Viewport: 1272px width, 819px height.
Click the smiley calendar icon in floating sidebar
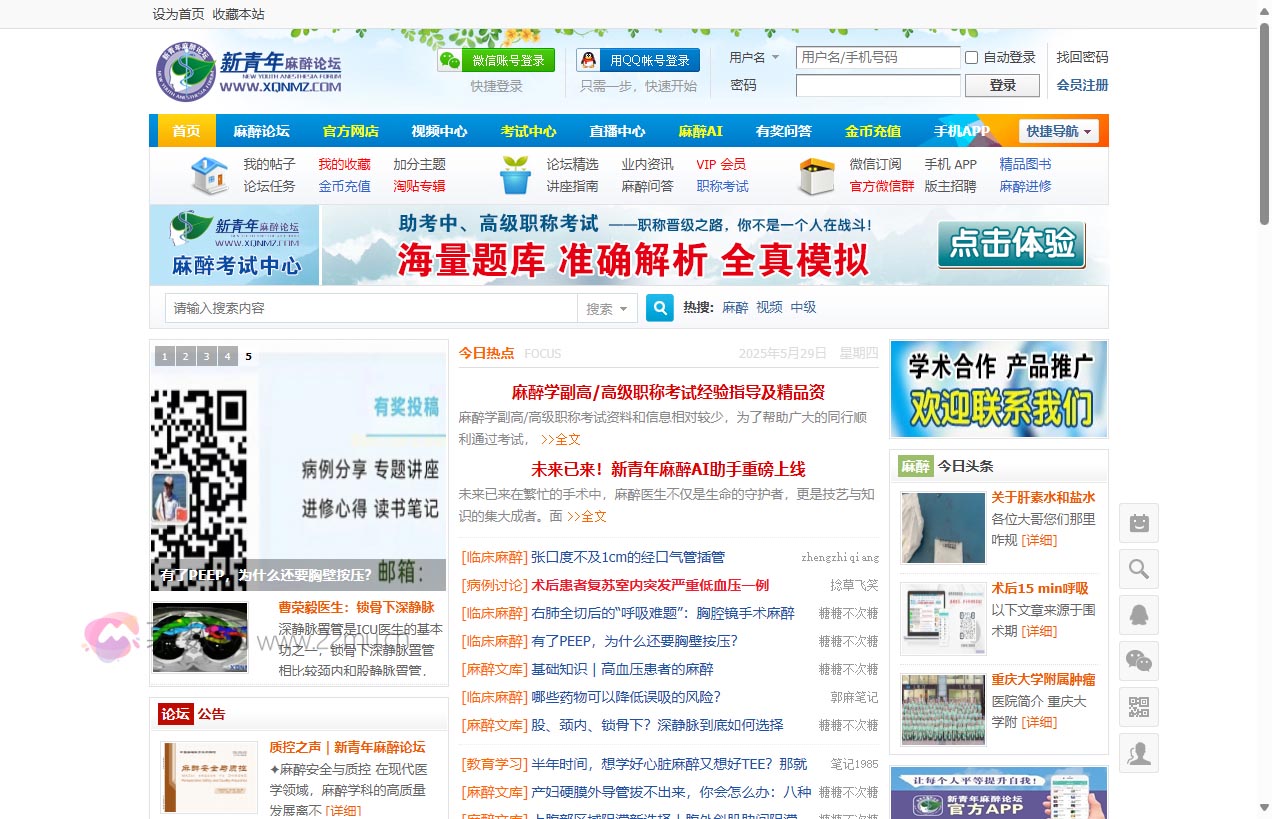pyautogui.click(x=1138, y=523)
